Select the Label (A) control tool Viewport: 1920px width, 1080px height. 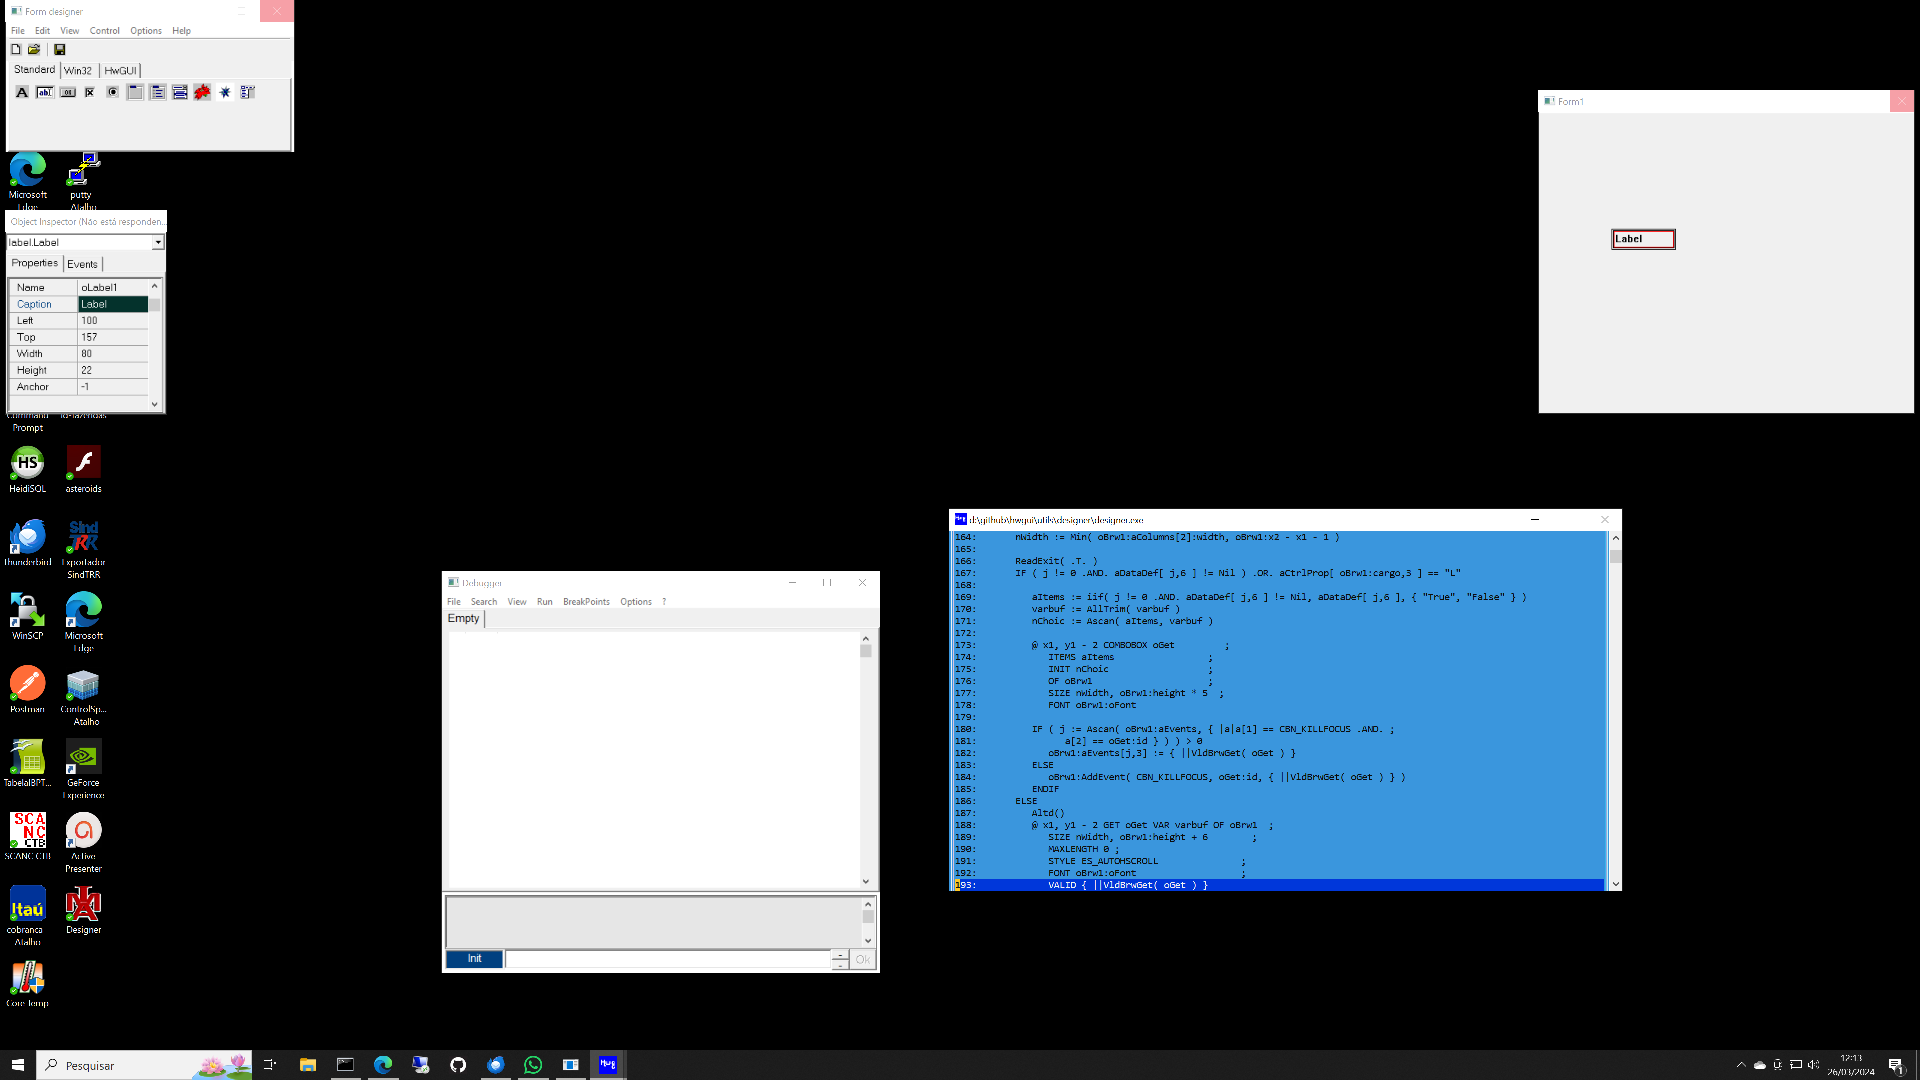pos(22,92)
